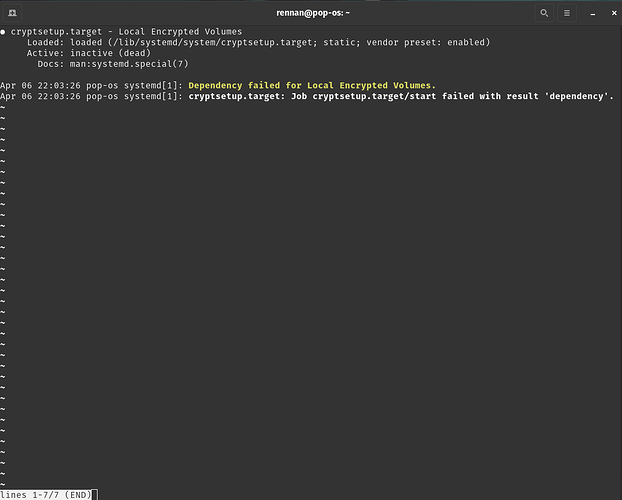Click the window title rennan@pop-os: ~
This screenshot has height=500, width=622.
coord(313,13)
